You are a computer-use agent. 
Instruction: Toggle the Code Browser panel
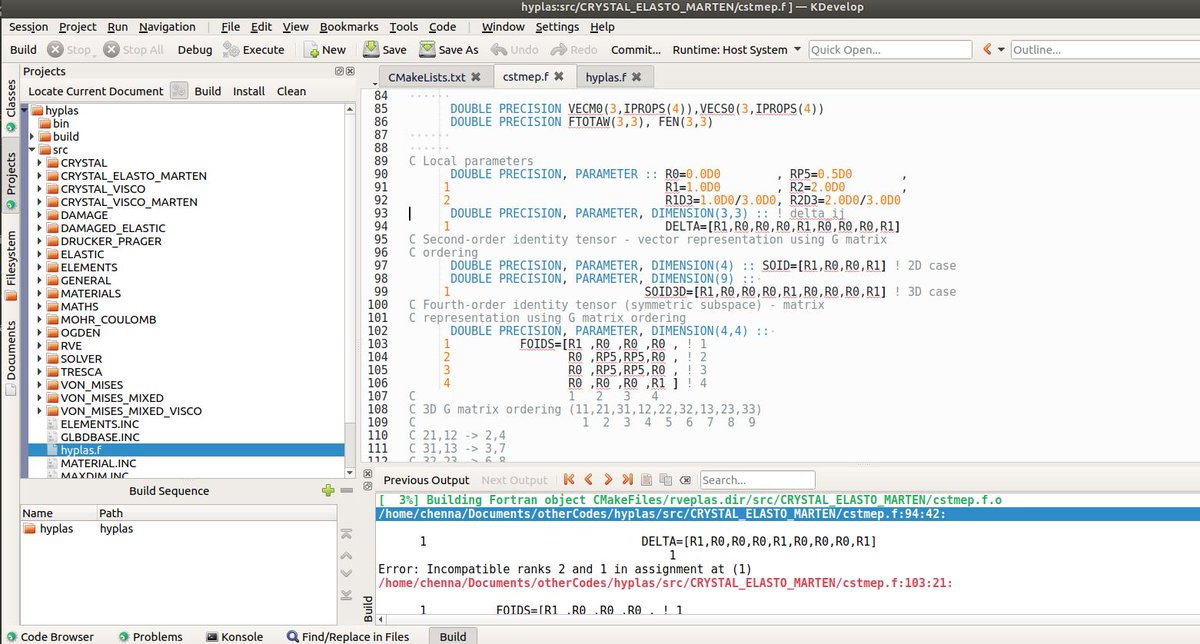pos(53,636)
